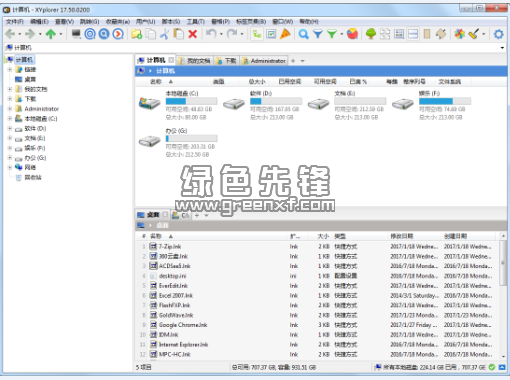The height and width of the screenshot is (380, 510).
Task: Toggle the dual pane toolbar button
Action: click(x=413, y=34)
